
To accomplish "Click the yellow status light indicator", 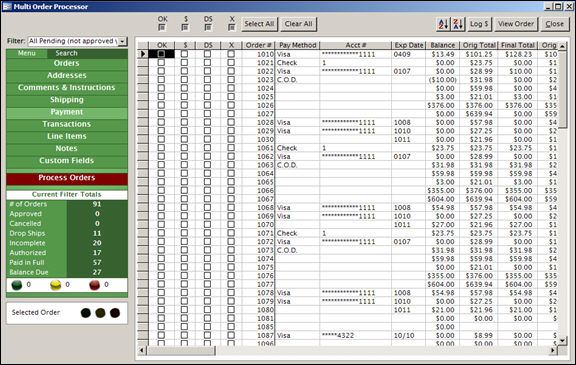I will point(55,285).
